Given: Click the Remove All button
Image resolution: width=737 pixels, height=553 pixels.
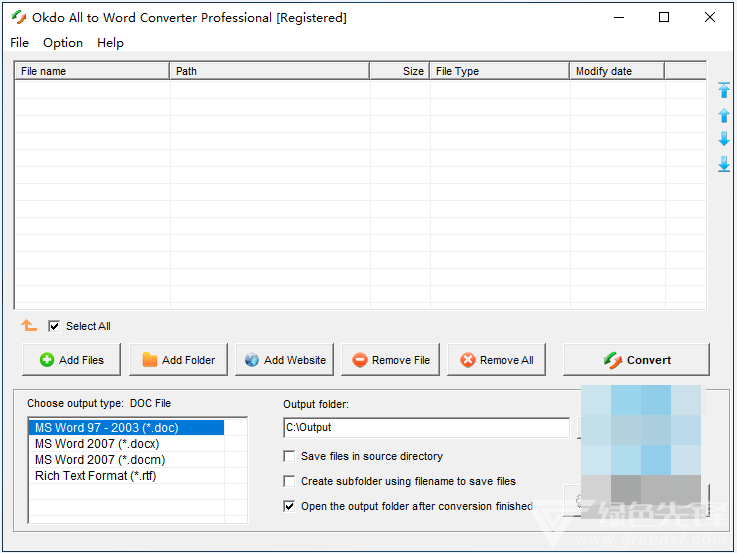Looking at the screenshot, I should coord(496,360).
